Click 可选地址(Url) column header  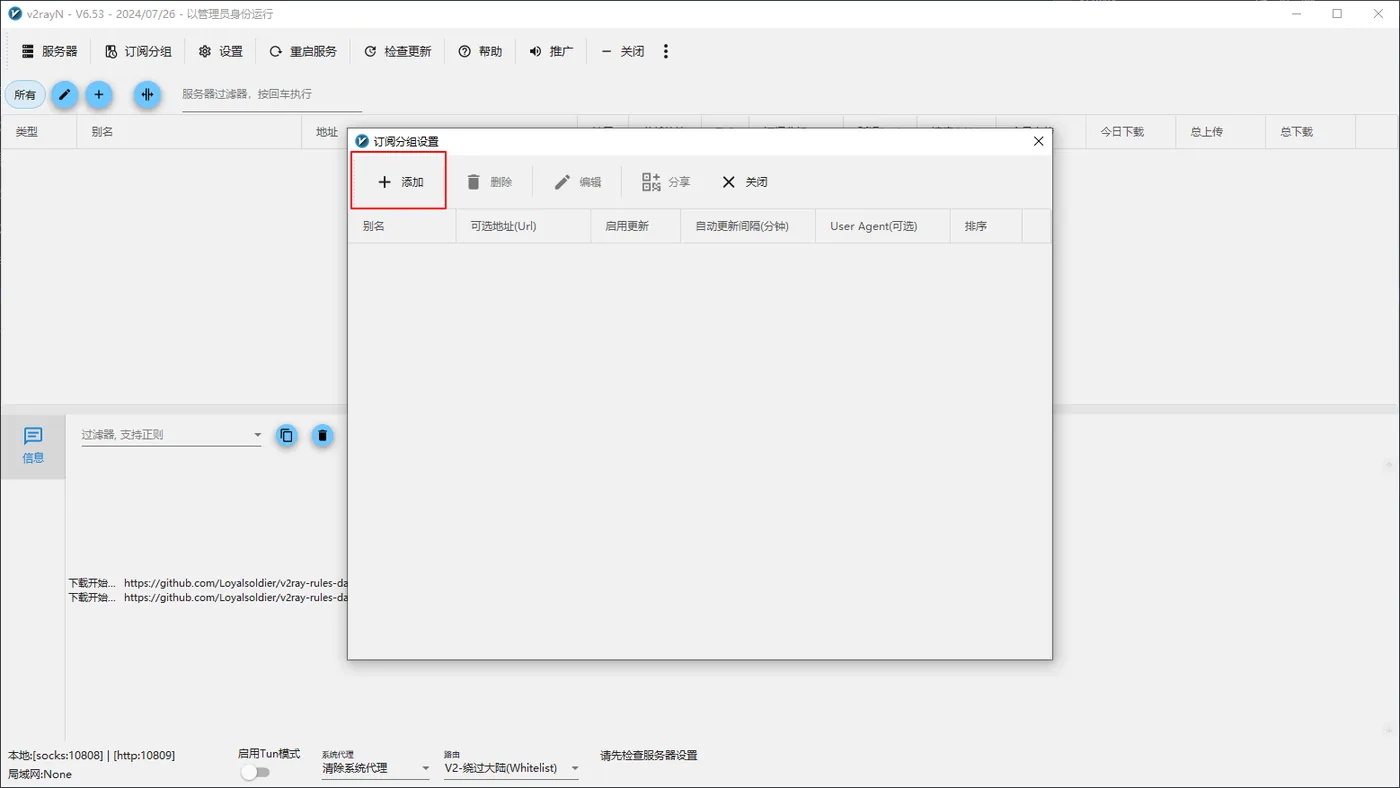click(523, 226)
